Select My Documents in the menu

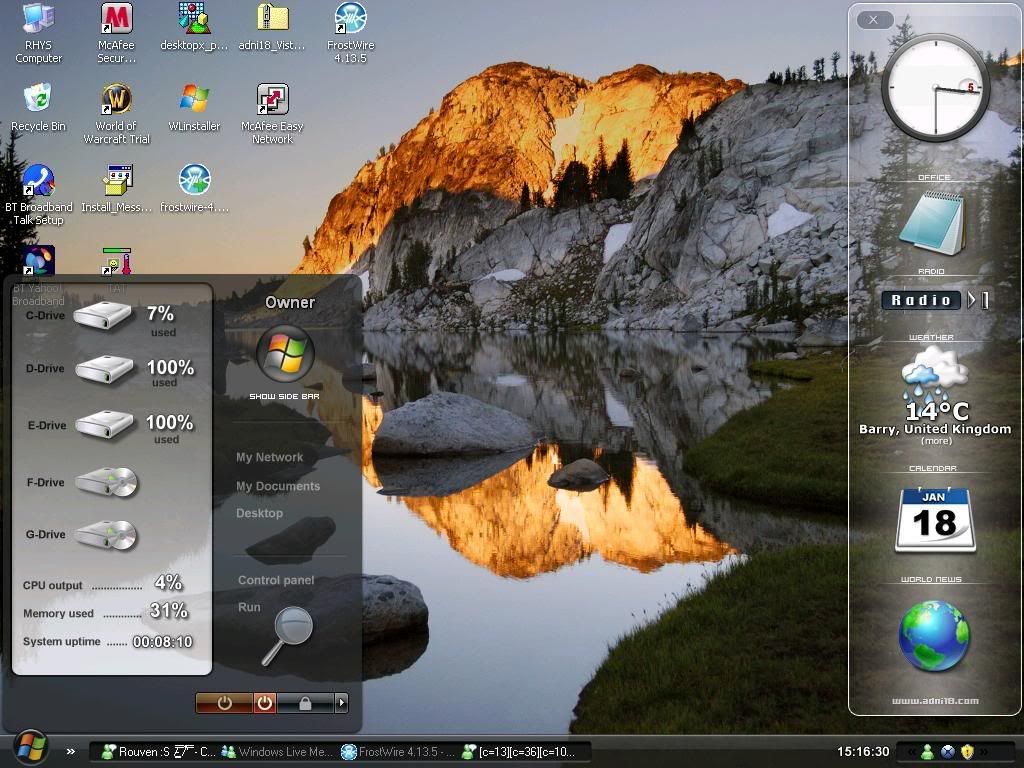(x=278, y=486)
